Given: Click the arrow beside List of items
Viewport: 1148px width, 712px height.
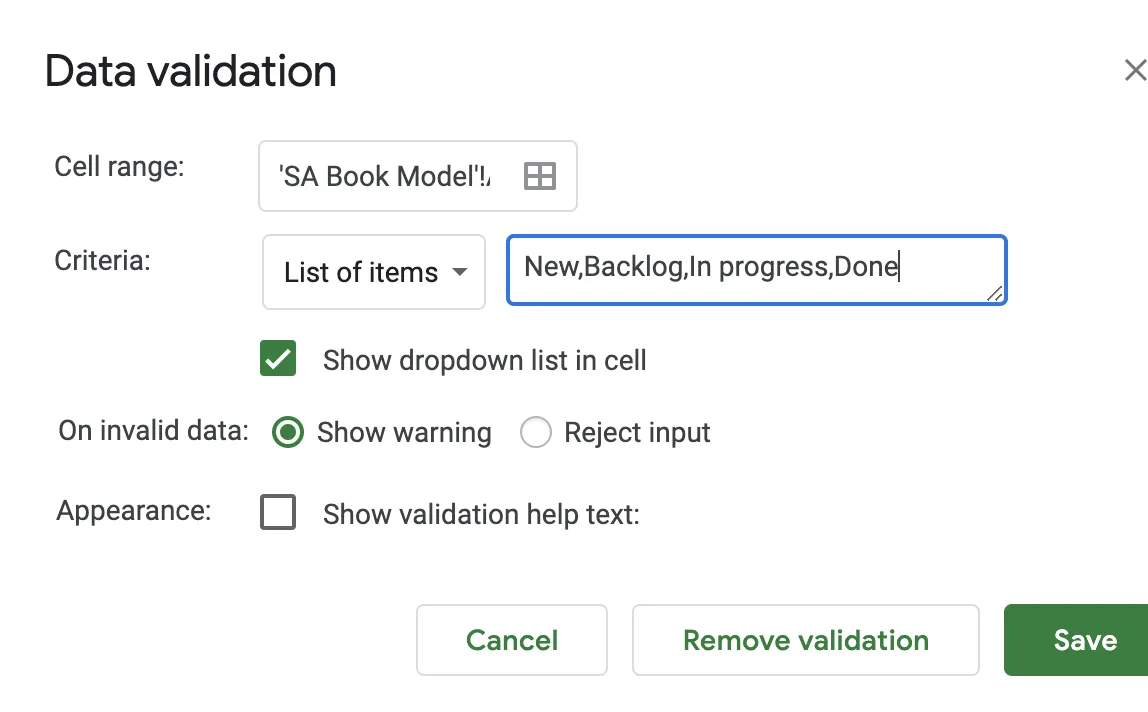Looking at the screenshot, I should [460, 272].
